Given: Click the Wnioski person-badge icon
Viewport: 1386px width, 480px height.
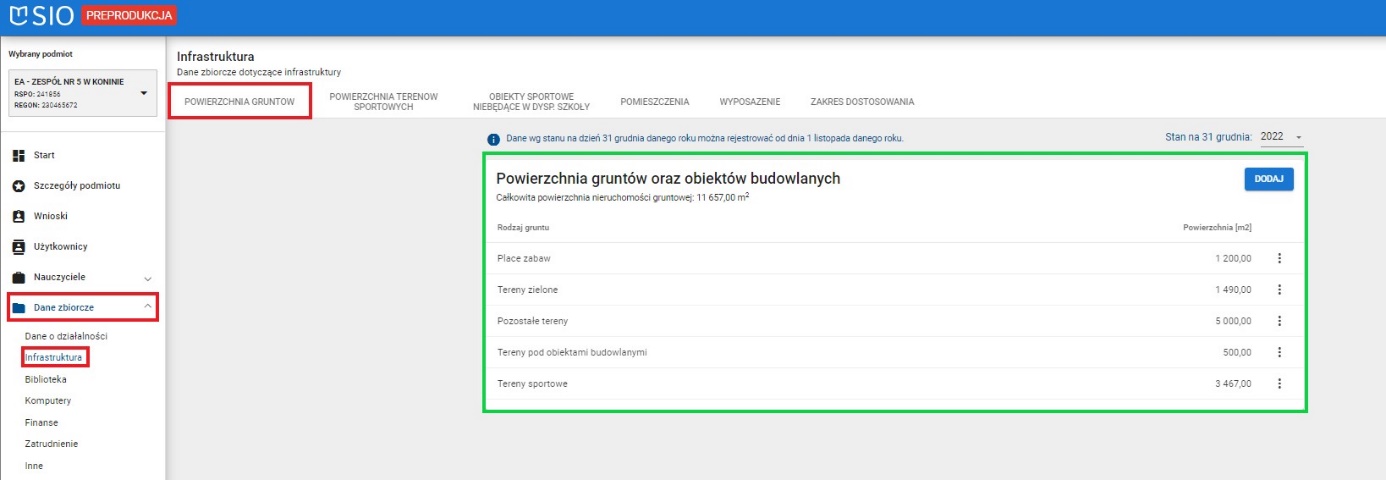Looking at the screenshot, I should tap(18, 216).
